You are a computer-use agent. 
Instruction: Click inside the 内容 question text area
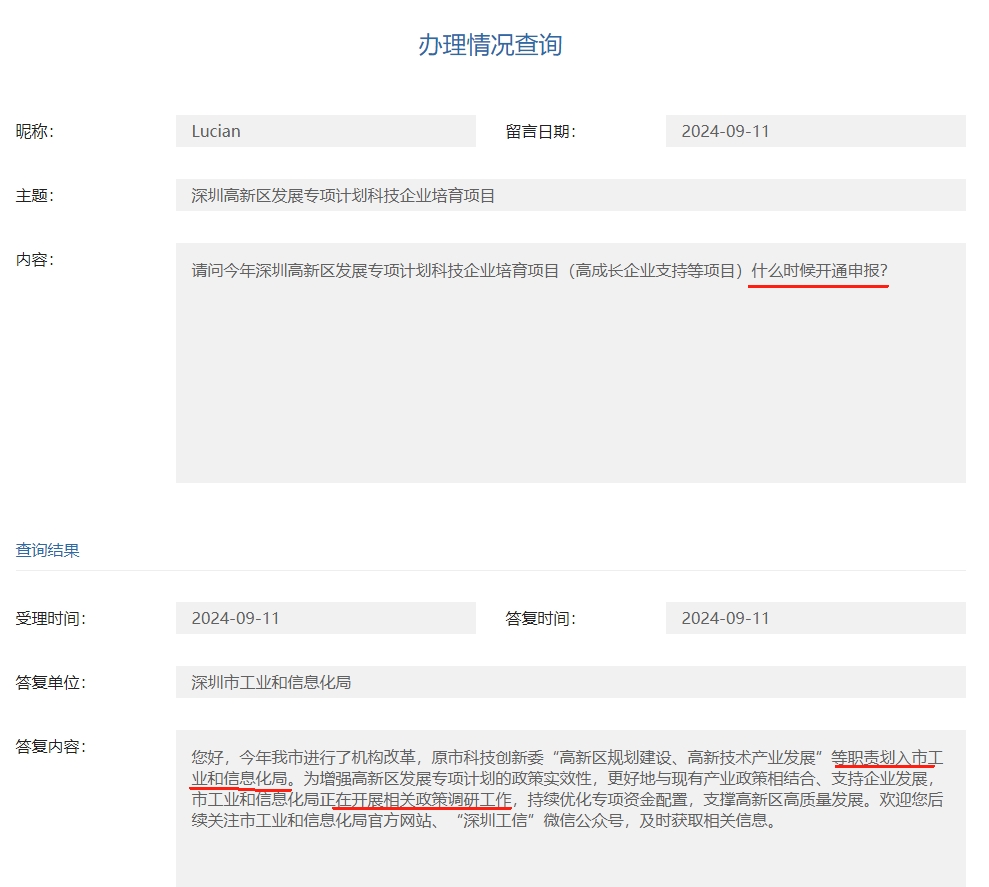570,380
